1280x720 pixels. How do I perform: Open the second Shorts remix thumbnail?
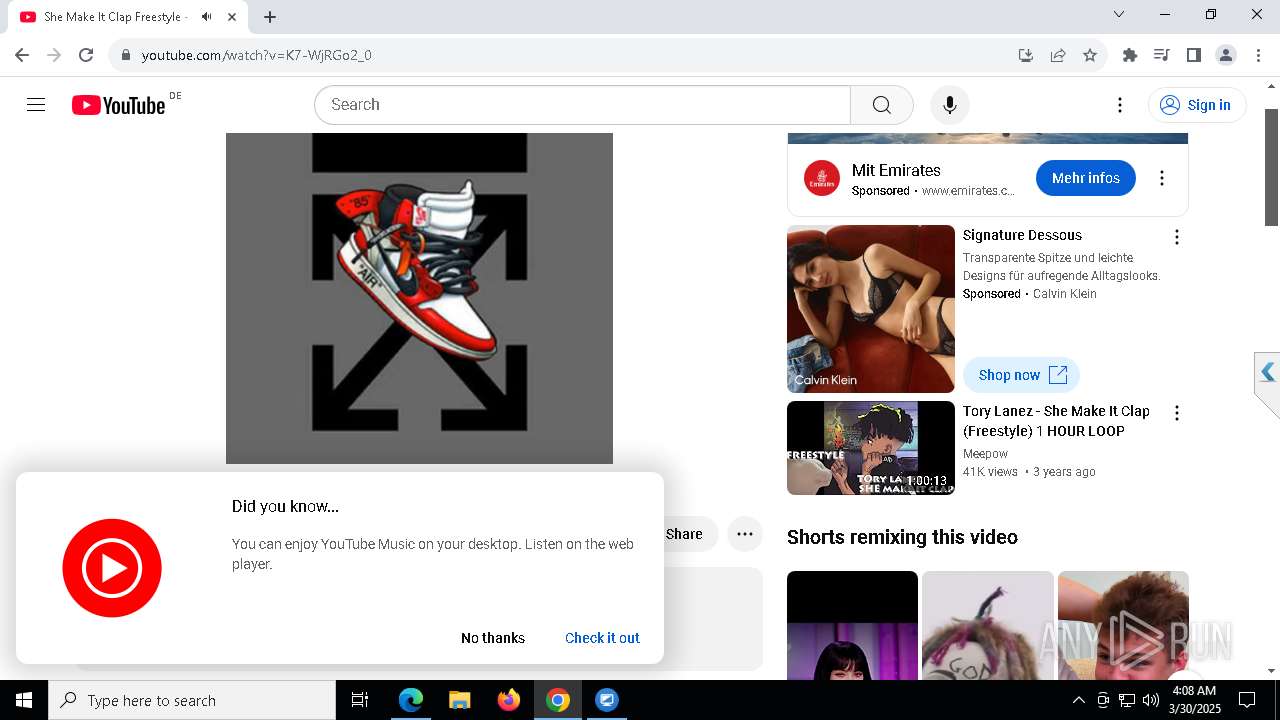(x=988, y=625)
